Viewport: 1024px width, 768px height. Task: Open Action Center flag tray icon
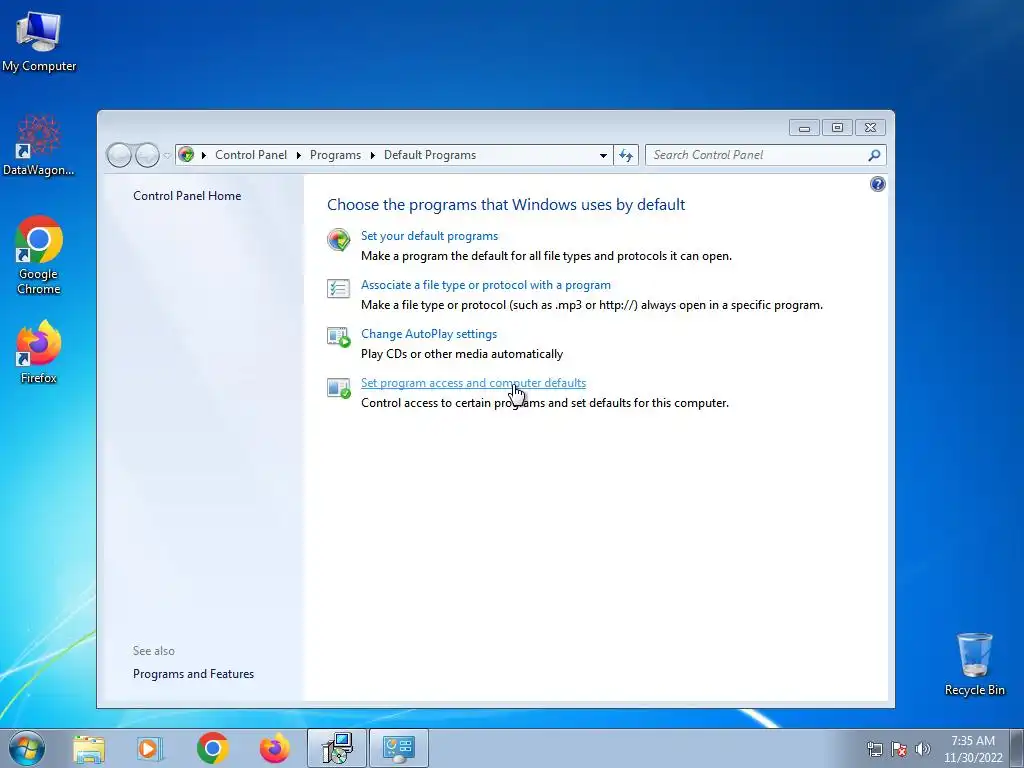(x=899, y=749)
